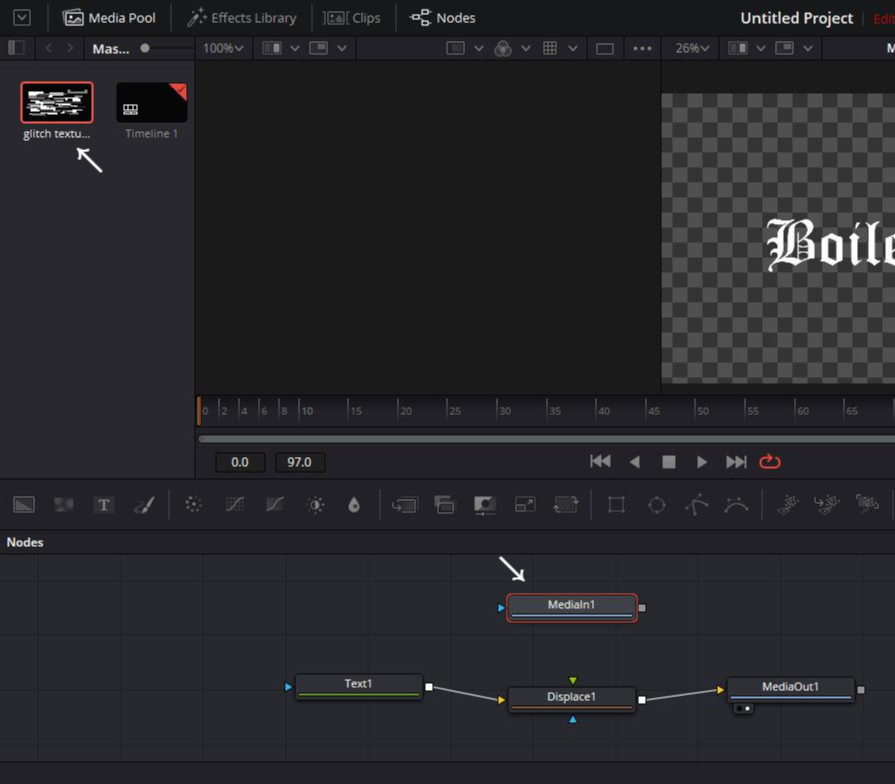Go back with the left navigation arrow

[x=49, y=49]
